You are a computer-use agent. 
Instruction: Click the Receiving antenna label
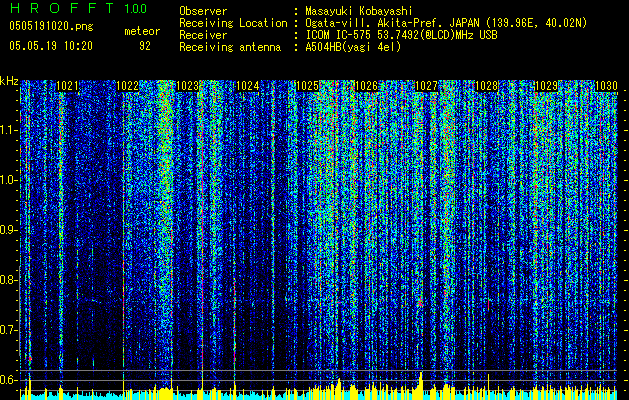pyautogui.click(x=230, y=47)
